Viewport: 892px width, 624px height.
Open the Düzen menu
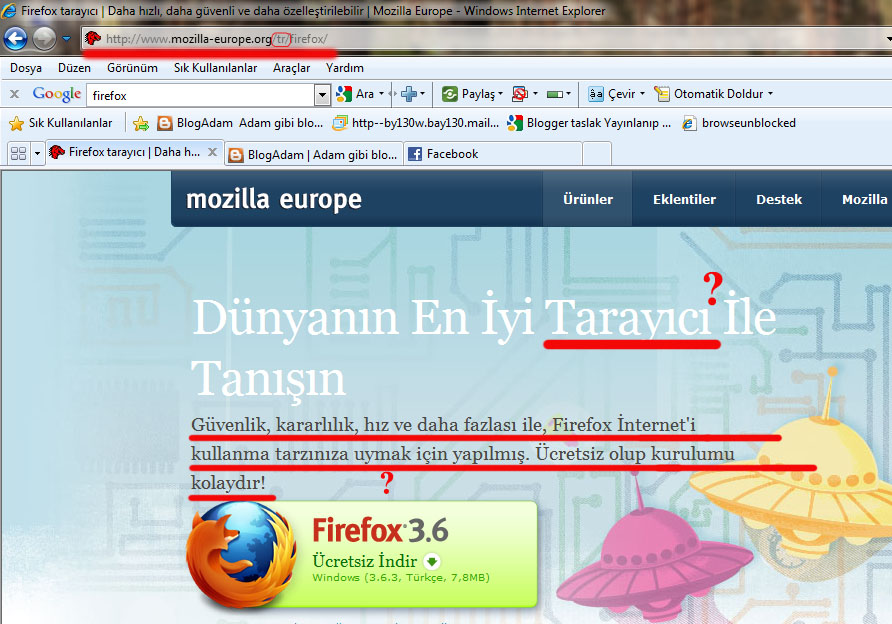tap(74, 68)
